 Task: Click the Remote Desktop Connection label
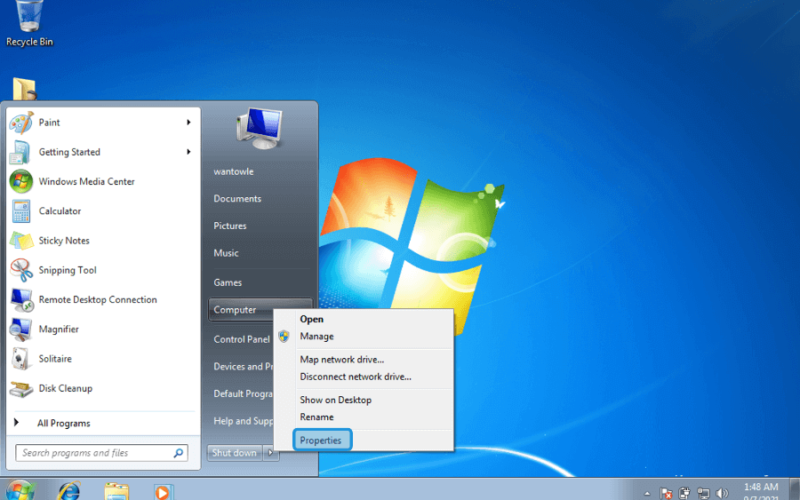pos(98,299)
